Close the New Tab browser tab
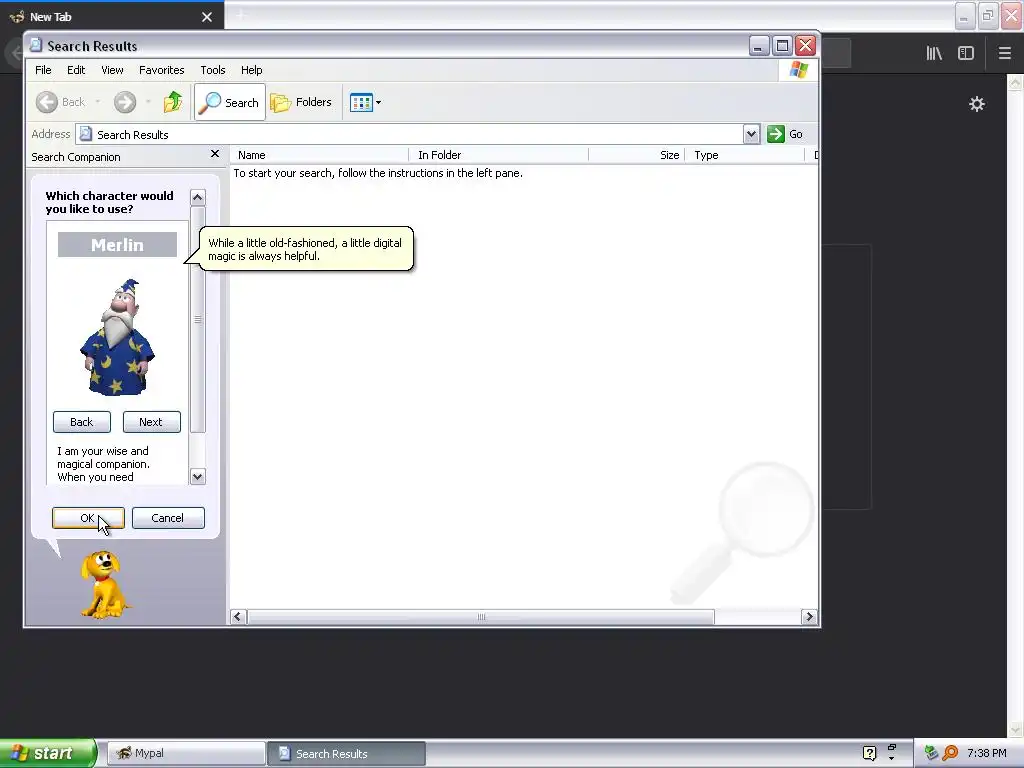Screen dimensions: 1024x768 (x=207, y=17)
